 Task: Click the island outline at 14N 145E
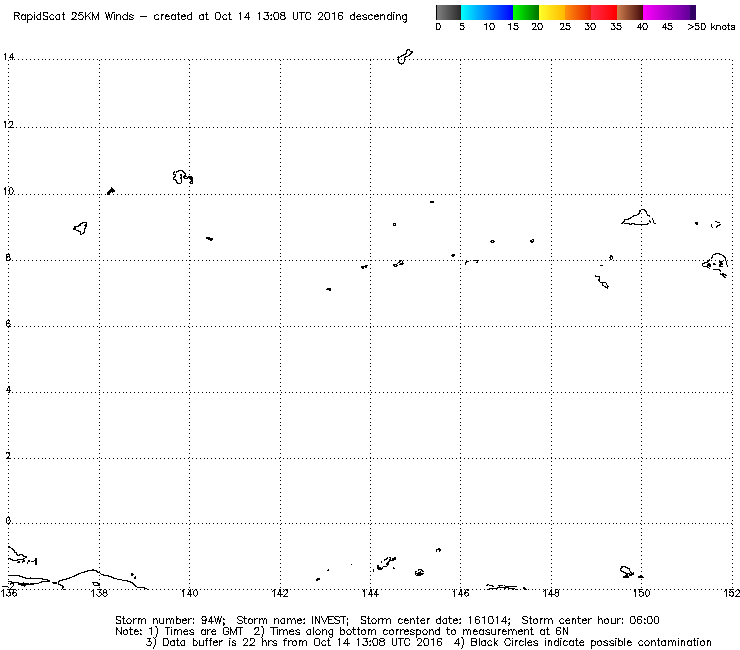(x=405, y=57)
